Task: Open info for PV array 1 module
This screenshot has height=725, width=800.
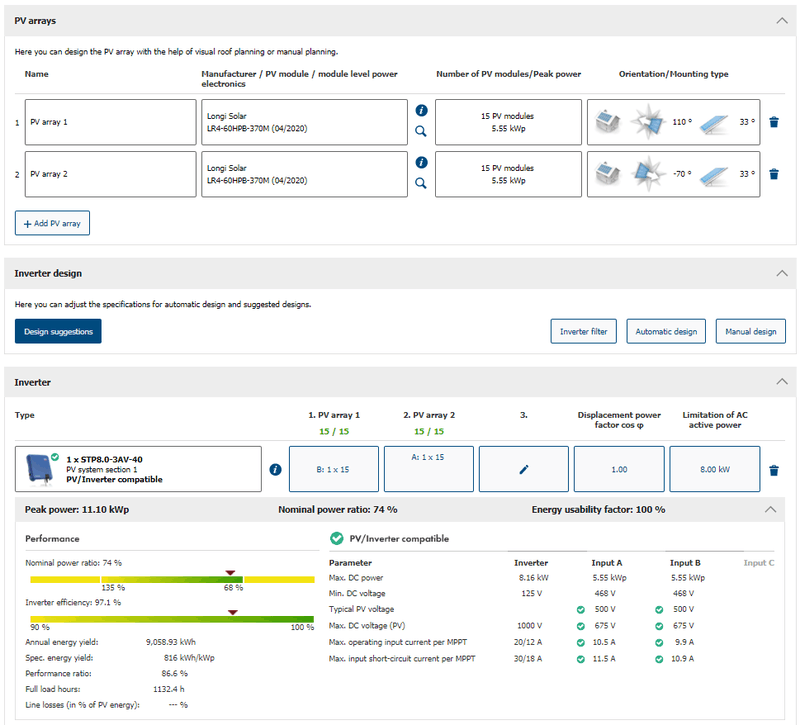Action: point(421,110)
